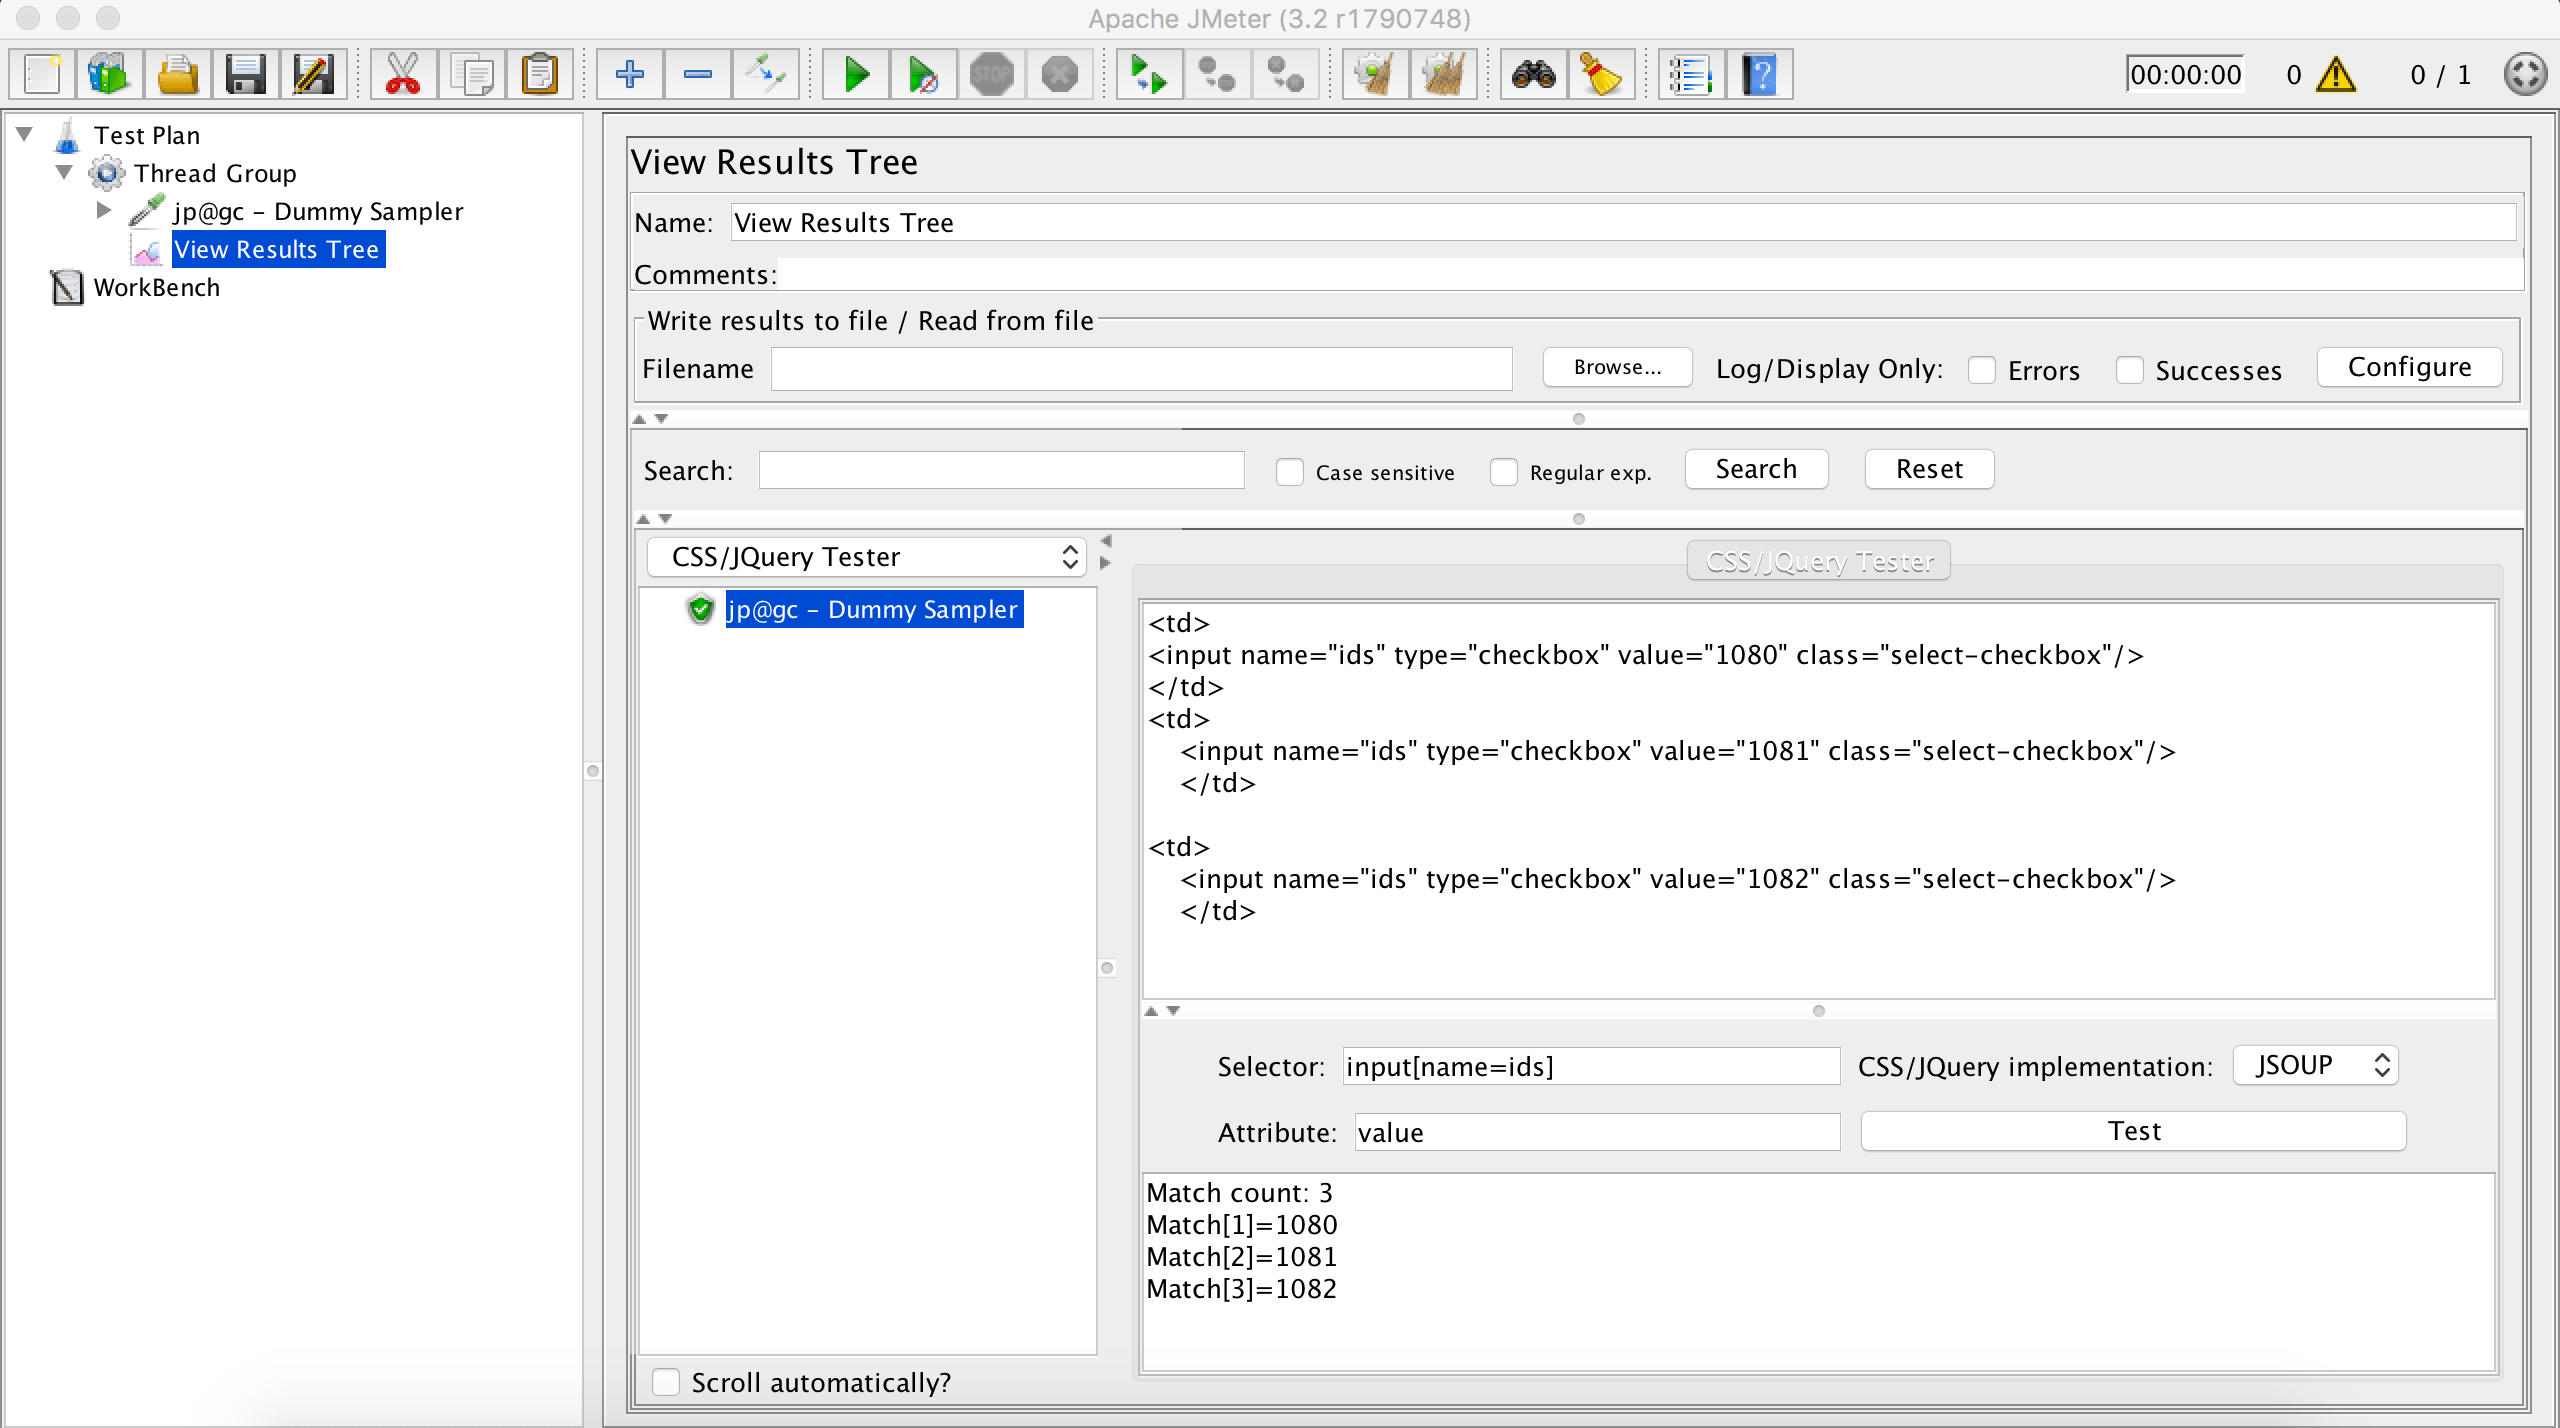The width and height of the screenshot is (2560, 1428).
Task: Expand the jp@gc Dummy Sampler tree node
Action: [x=103, y=211]
